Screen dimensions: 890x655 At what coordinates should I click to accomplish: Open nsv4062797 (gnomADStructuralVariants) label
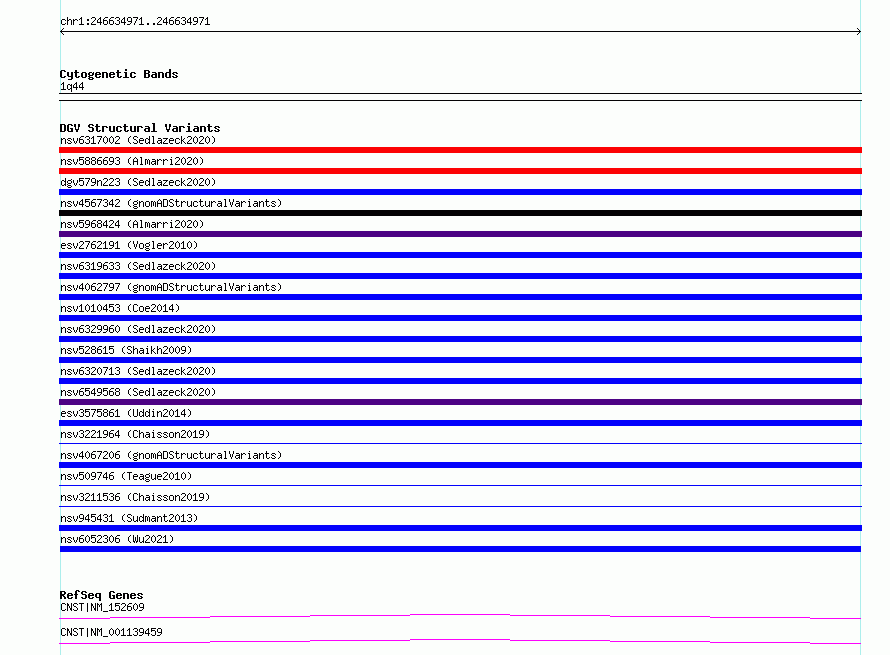pos(171,287)
